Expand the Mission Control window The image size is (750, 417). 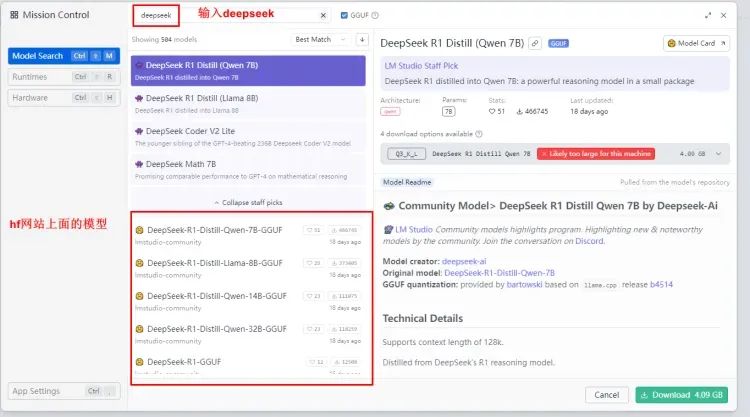coord(708,15)
